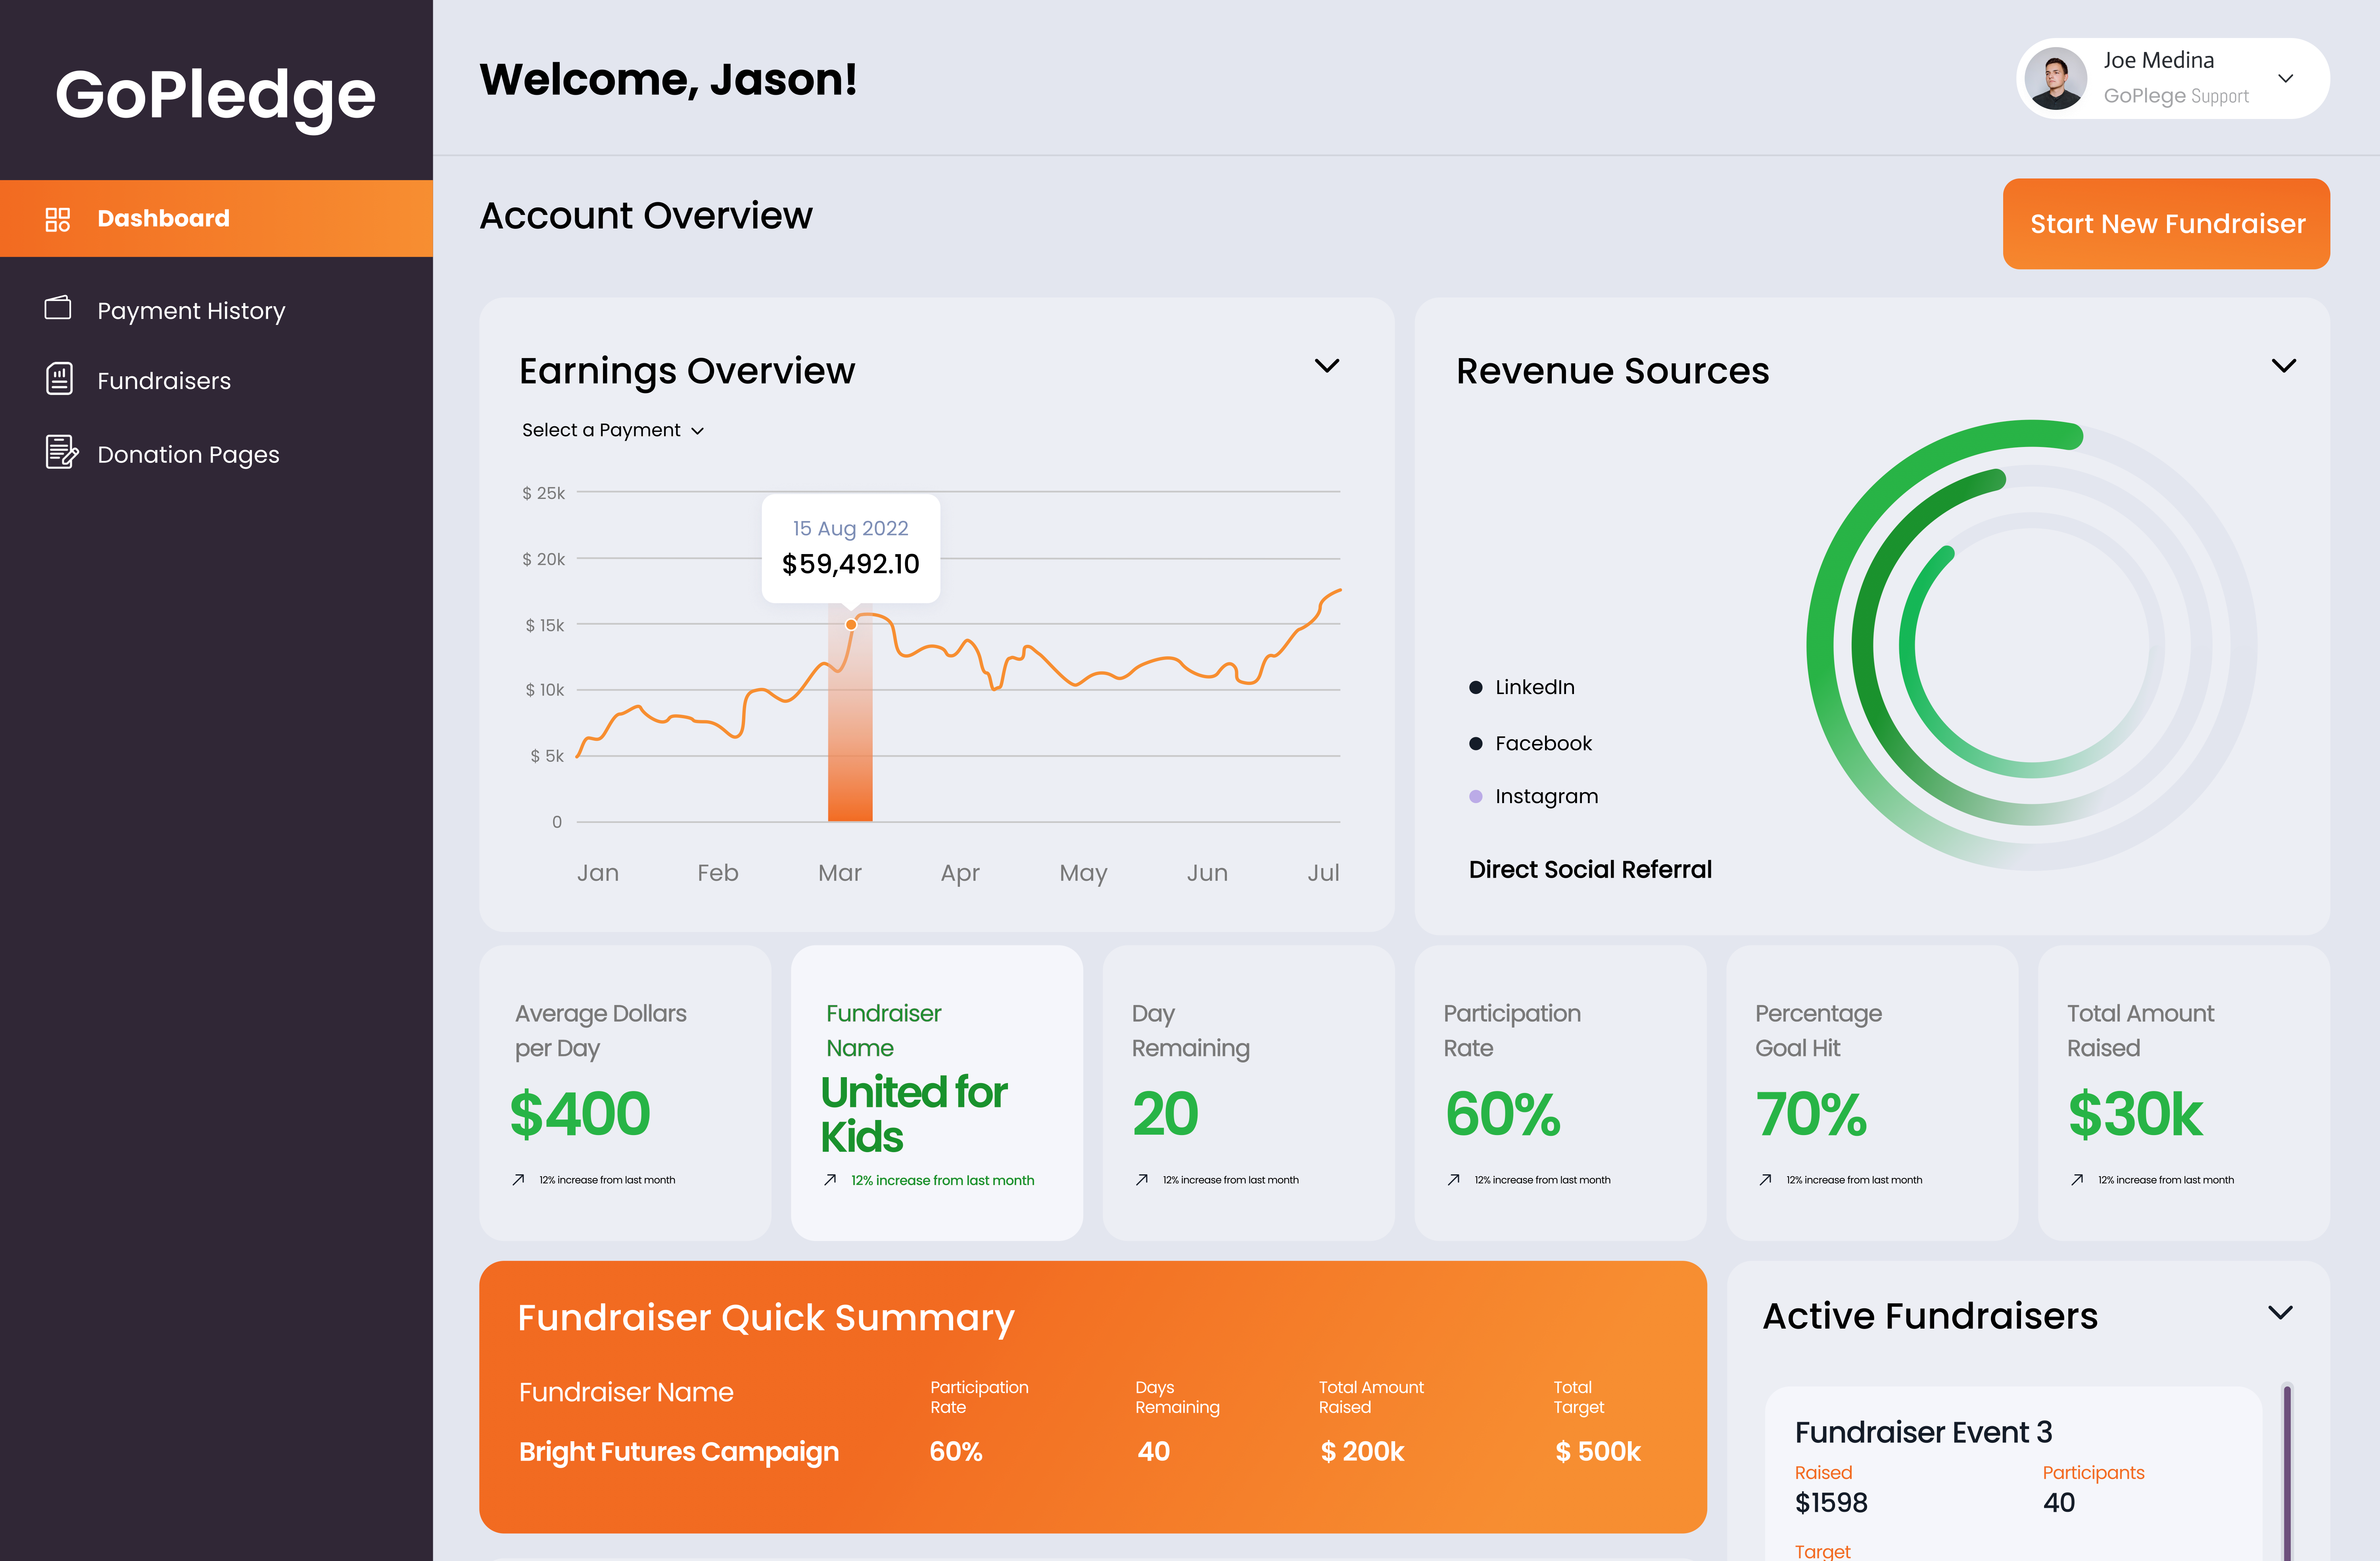Click the Payment History wallet icon

coord(58,308)
